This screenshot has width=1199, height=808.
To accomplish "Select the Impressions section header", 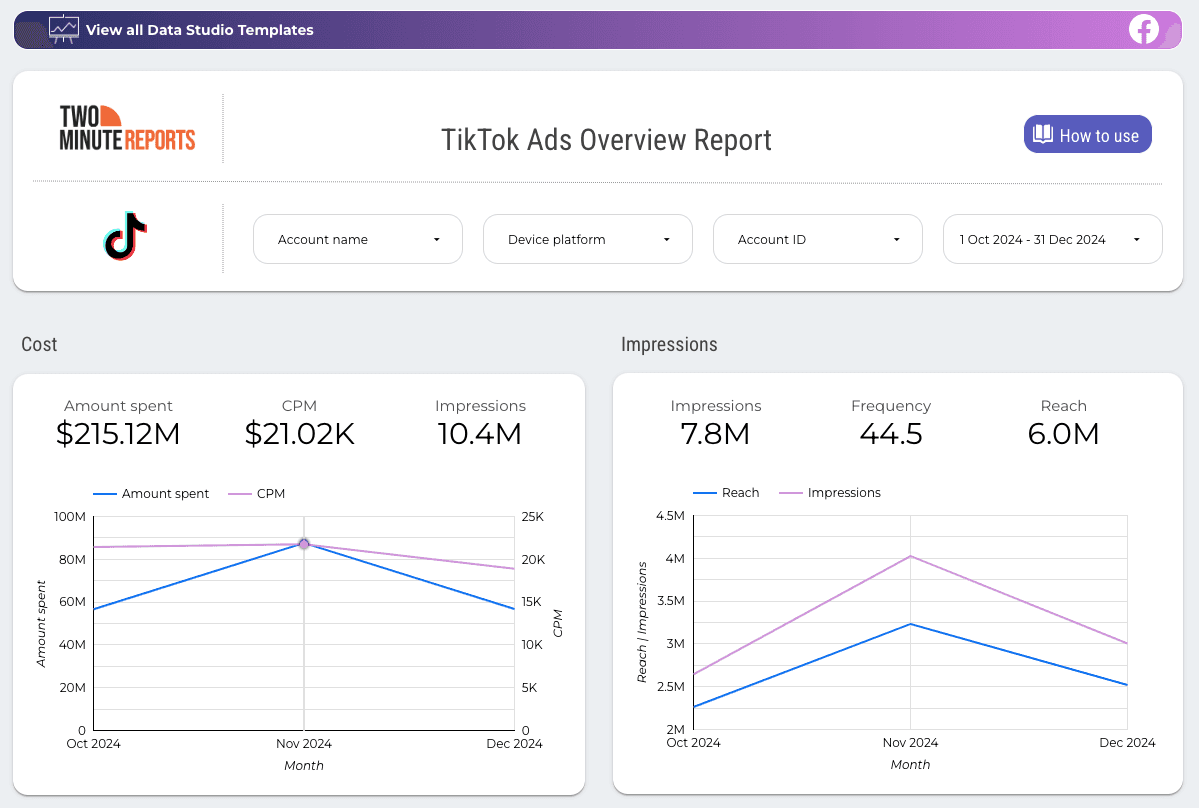I will tap(669, 344).
